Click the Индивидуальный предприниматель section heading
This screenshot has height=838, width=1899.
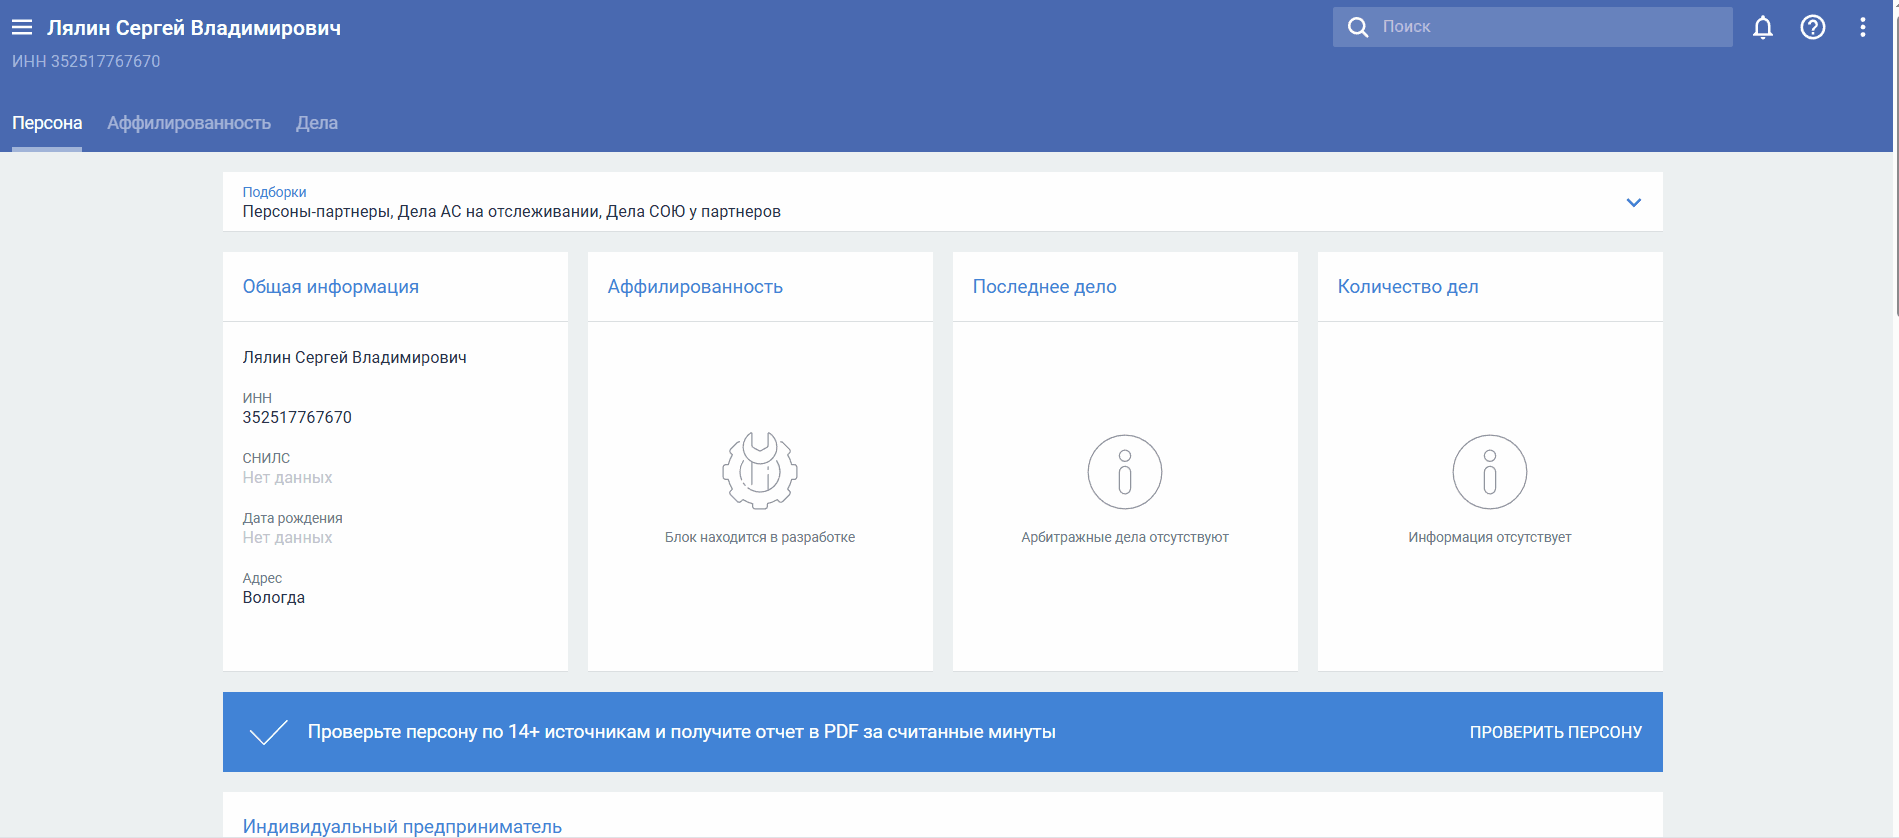click(x=402, y=826)
